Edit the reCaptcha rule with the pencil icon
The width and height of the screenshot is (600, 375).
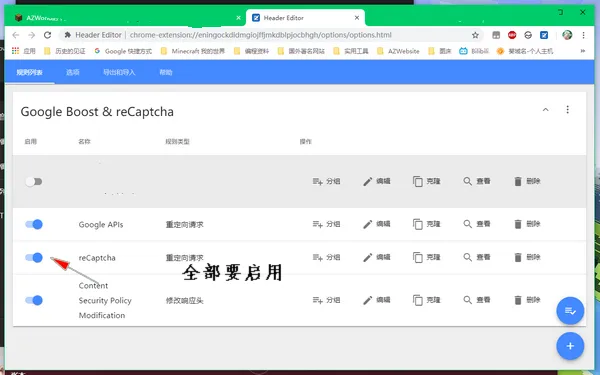pyautogui.click(x=376, y=257)
